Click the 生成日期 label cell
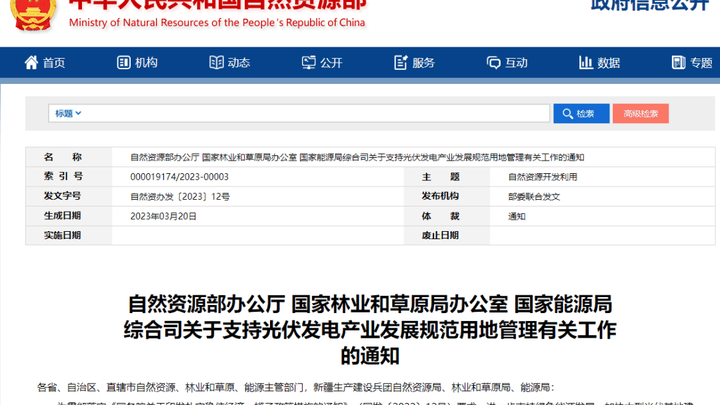 coord(69,216)
